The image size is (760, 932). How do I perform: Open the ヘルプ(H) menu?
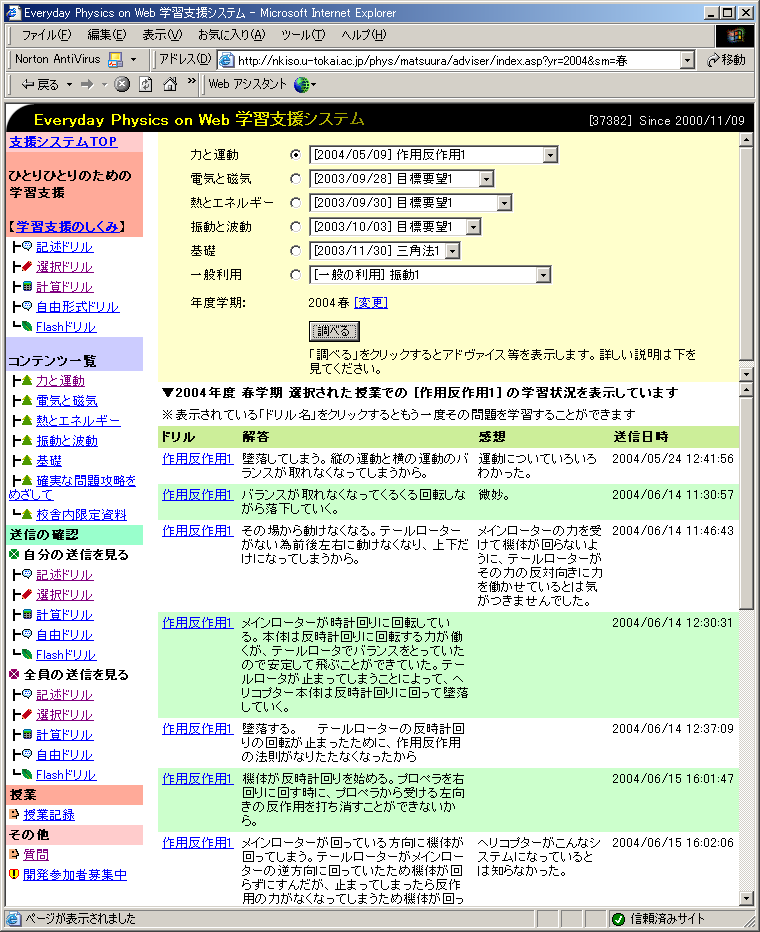364,35
